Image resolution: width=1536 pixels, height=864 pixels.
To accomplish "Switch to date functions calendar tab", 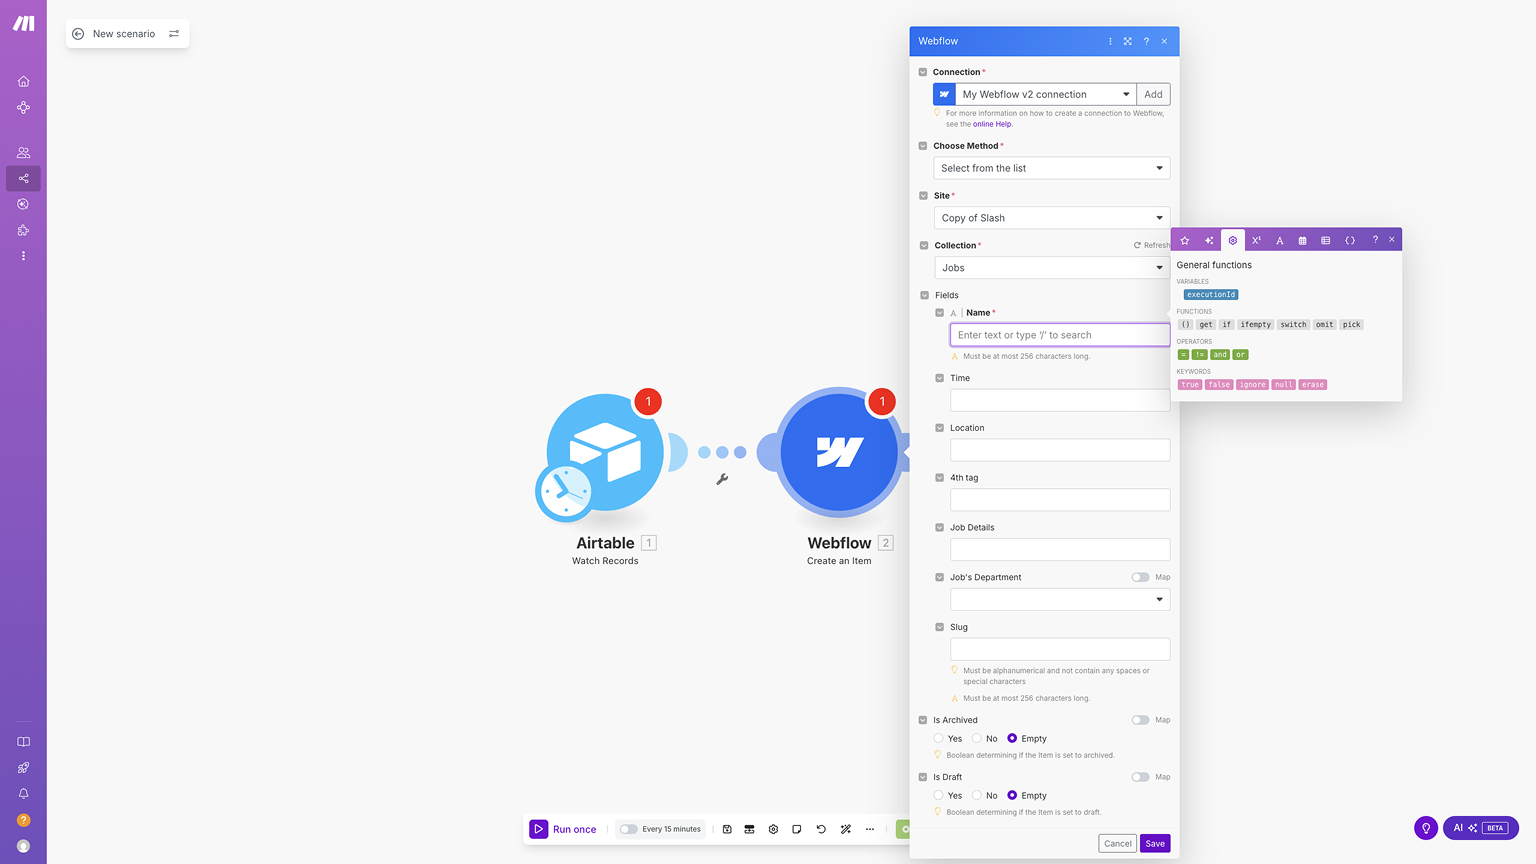I will point(1302,240).
